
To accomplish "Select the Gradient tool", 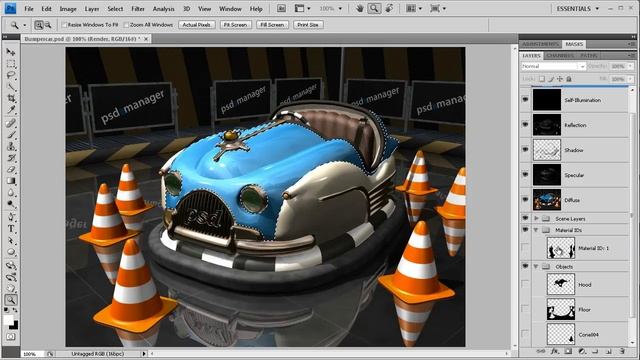I will (11, 181).
